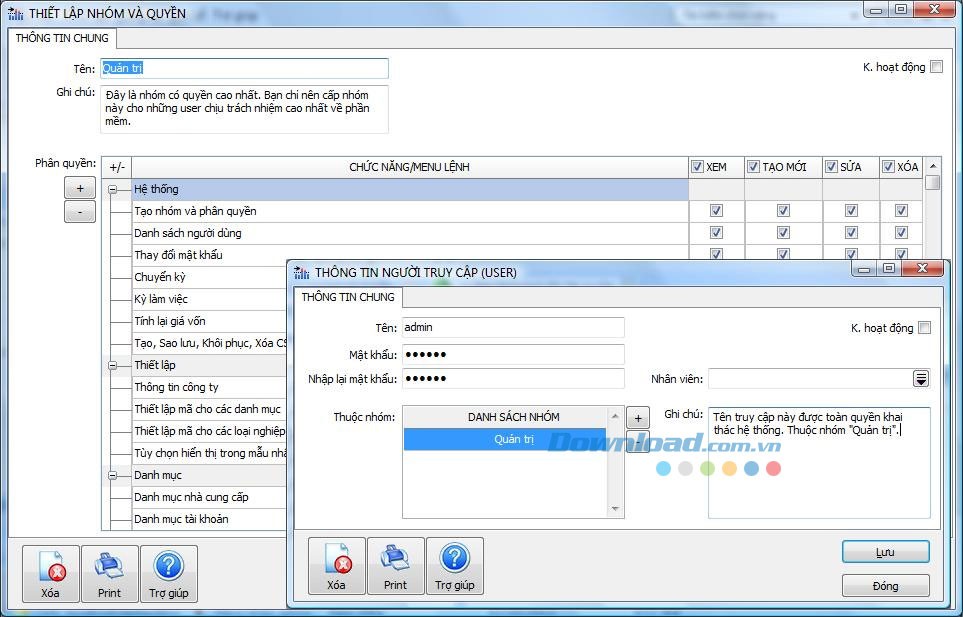Open Trợ giúp help in user dialog
This screenshot has width=963, height=617.
tap(454, 566)
